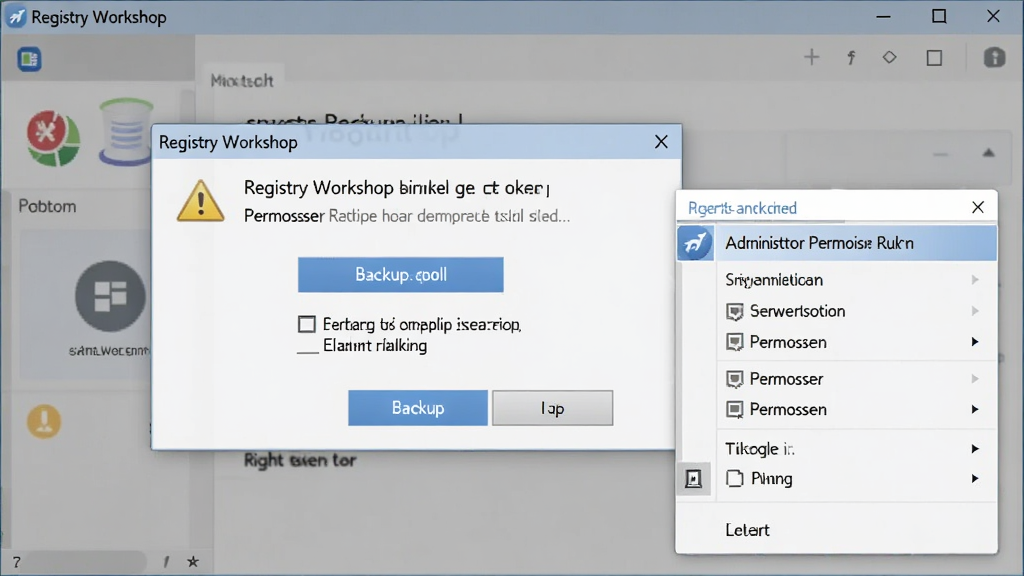Click the side panel icon left of Plnng

tap(694, 479)
